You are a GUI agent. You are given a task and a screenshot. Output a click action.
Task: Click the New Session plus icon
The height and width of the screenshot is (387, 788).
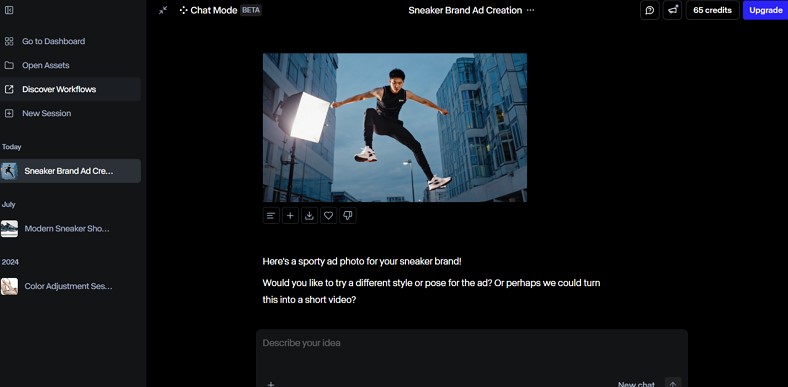point(9,114)
